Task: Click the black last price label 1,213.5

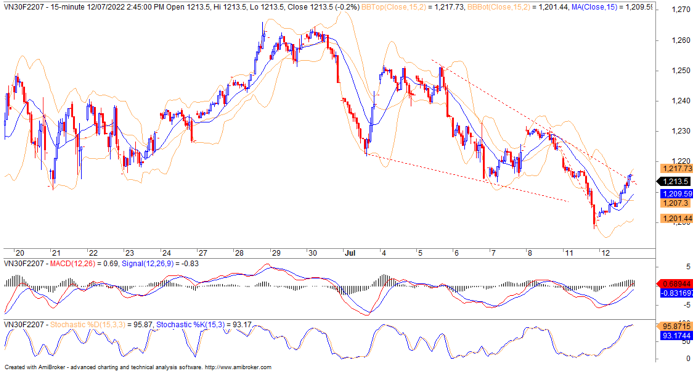Action: tap(676, 181)
